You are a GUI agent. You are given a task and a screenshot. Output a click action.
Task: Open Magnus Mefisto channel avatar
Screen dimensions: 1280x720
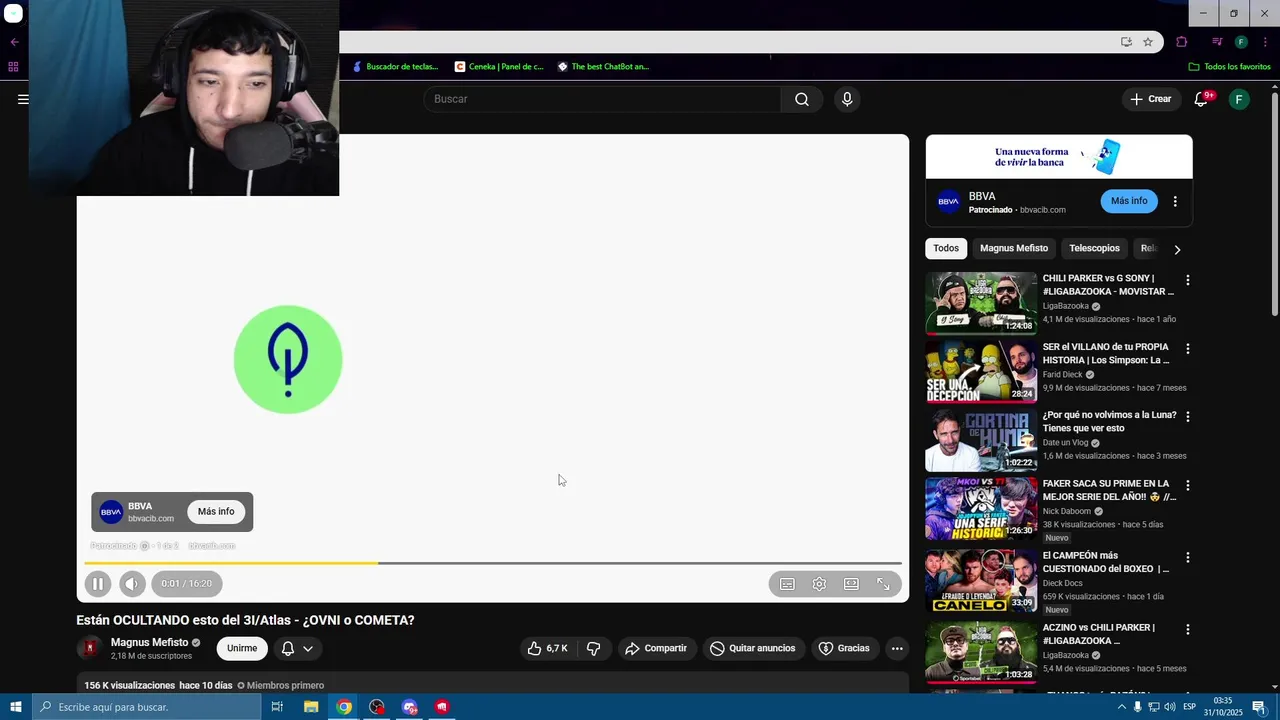90,648
